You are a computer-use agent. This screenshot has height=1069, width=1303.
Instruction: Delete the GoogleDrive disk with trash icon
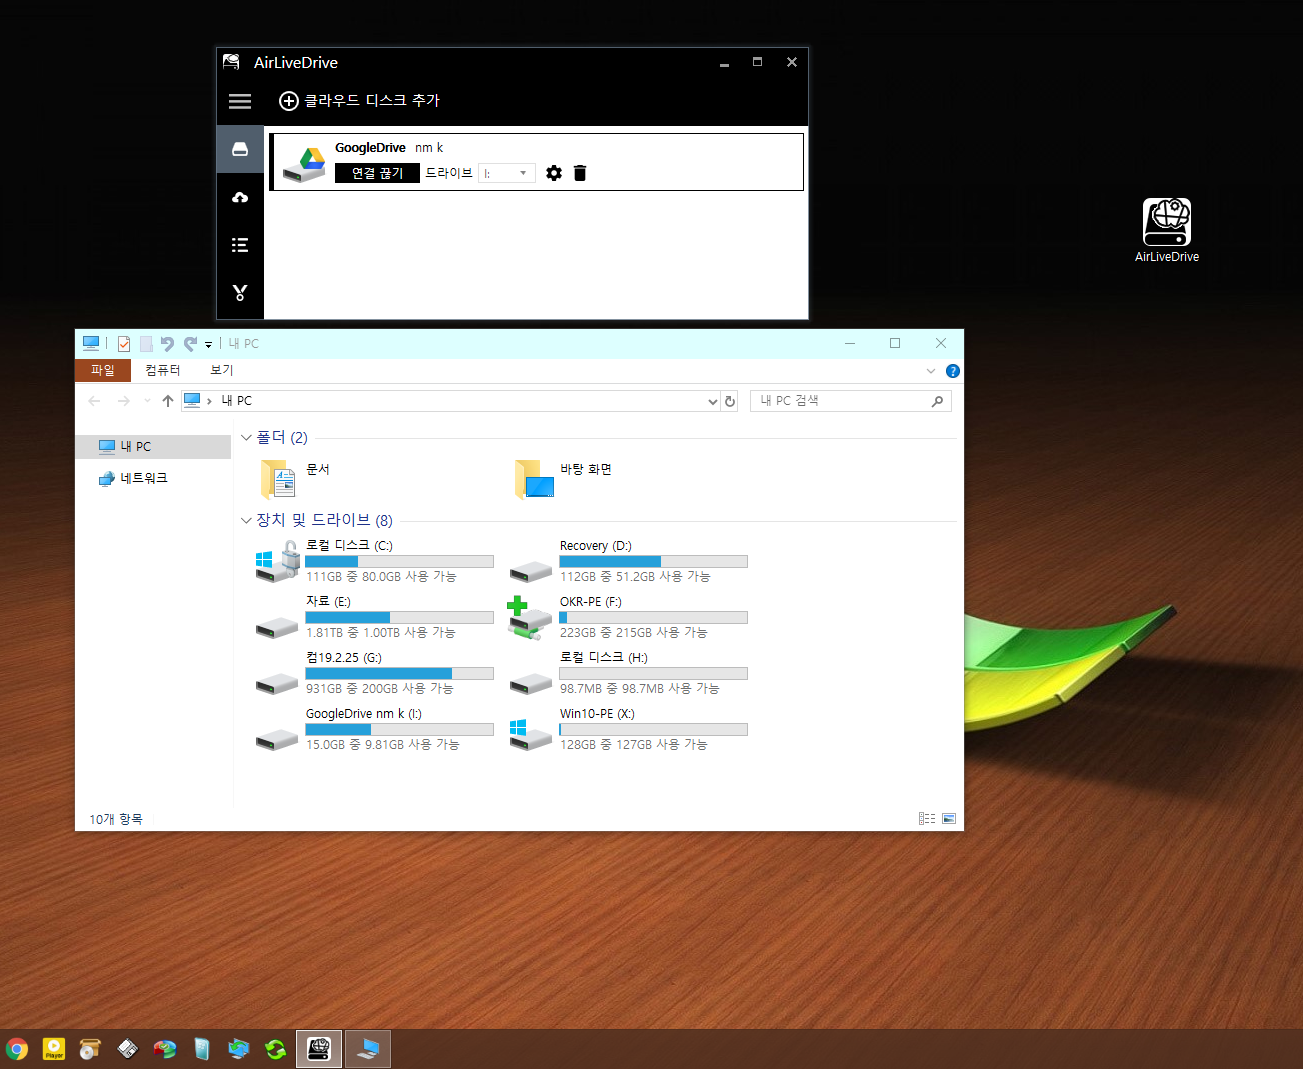580,173
